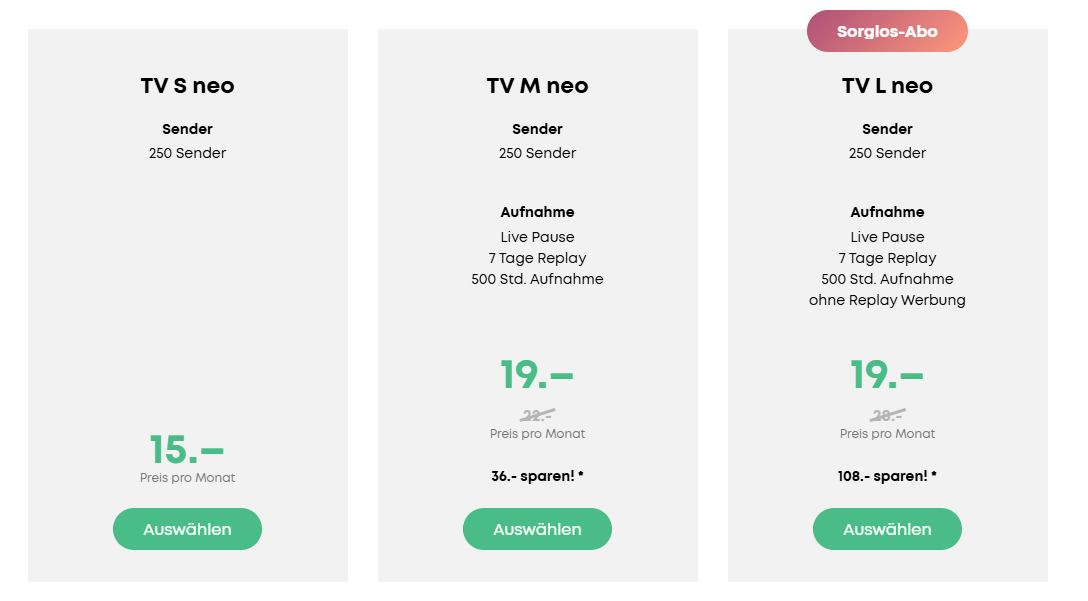Click the TV S neo heading
Viewport: 1088px width, 601px height.
coord(187,86)
